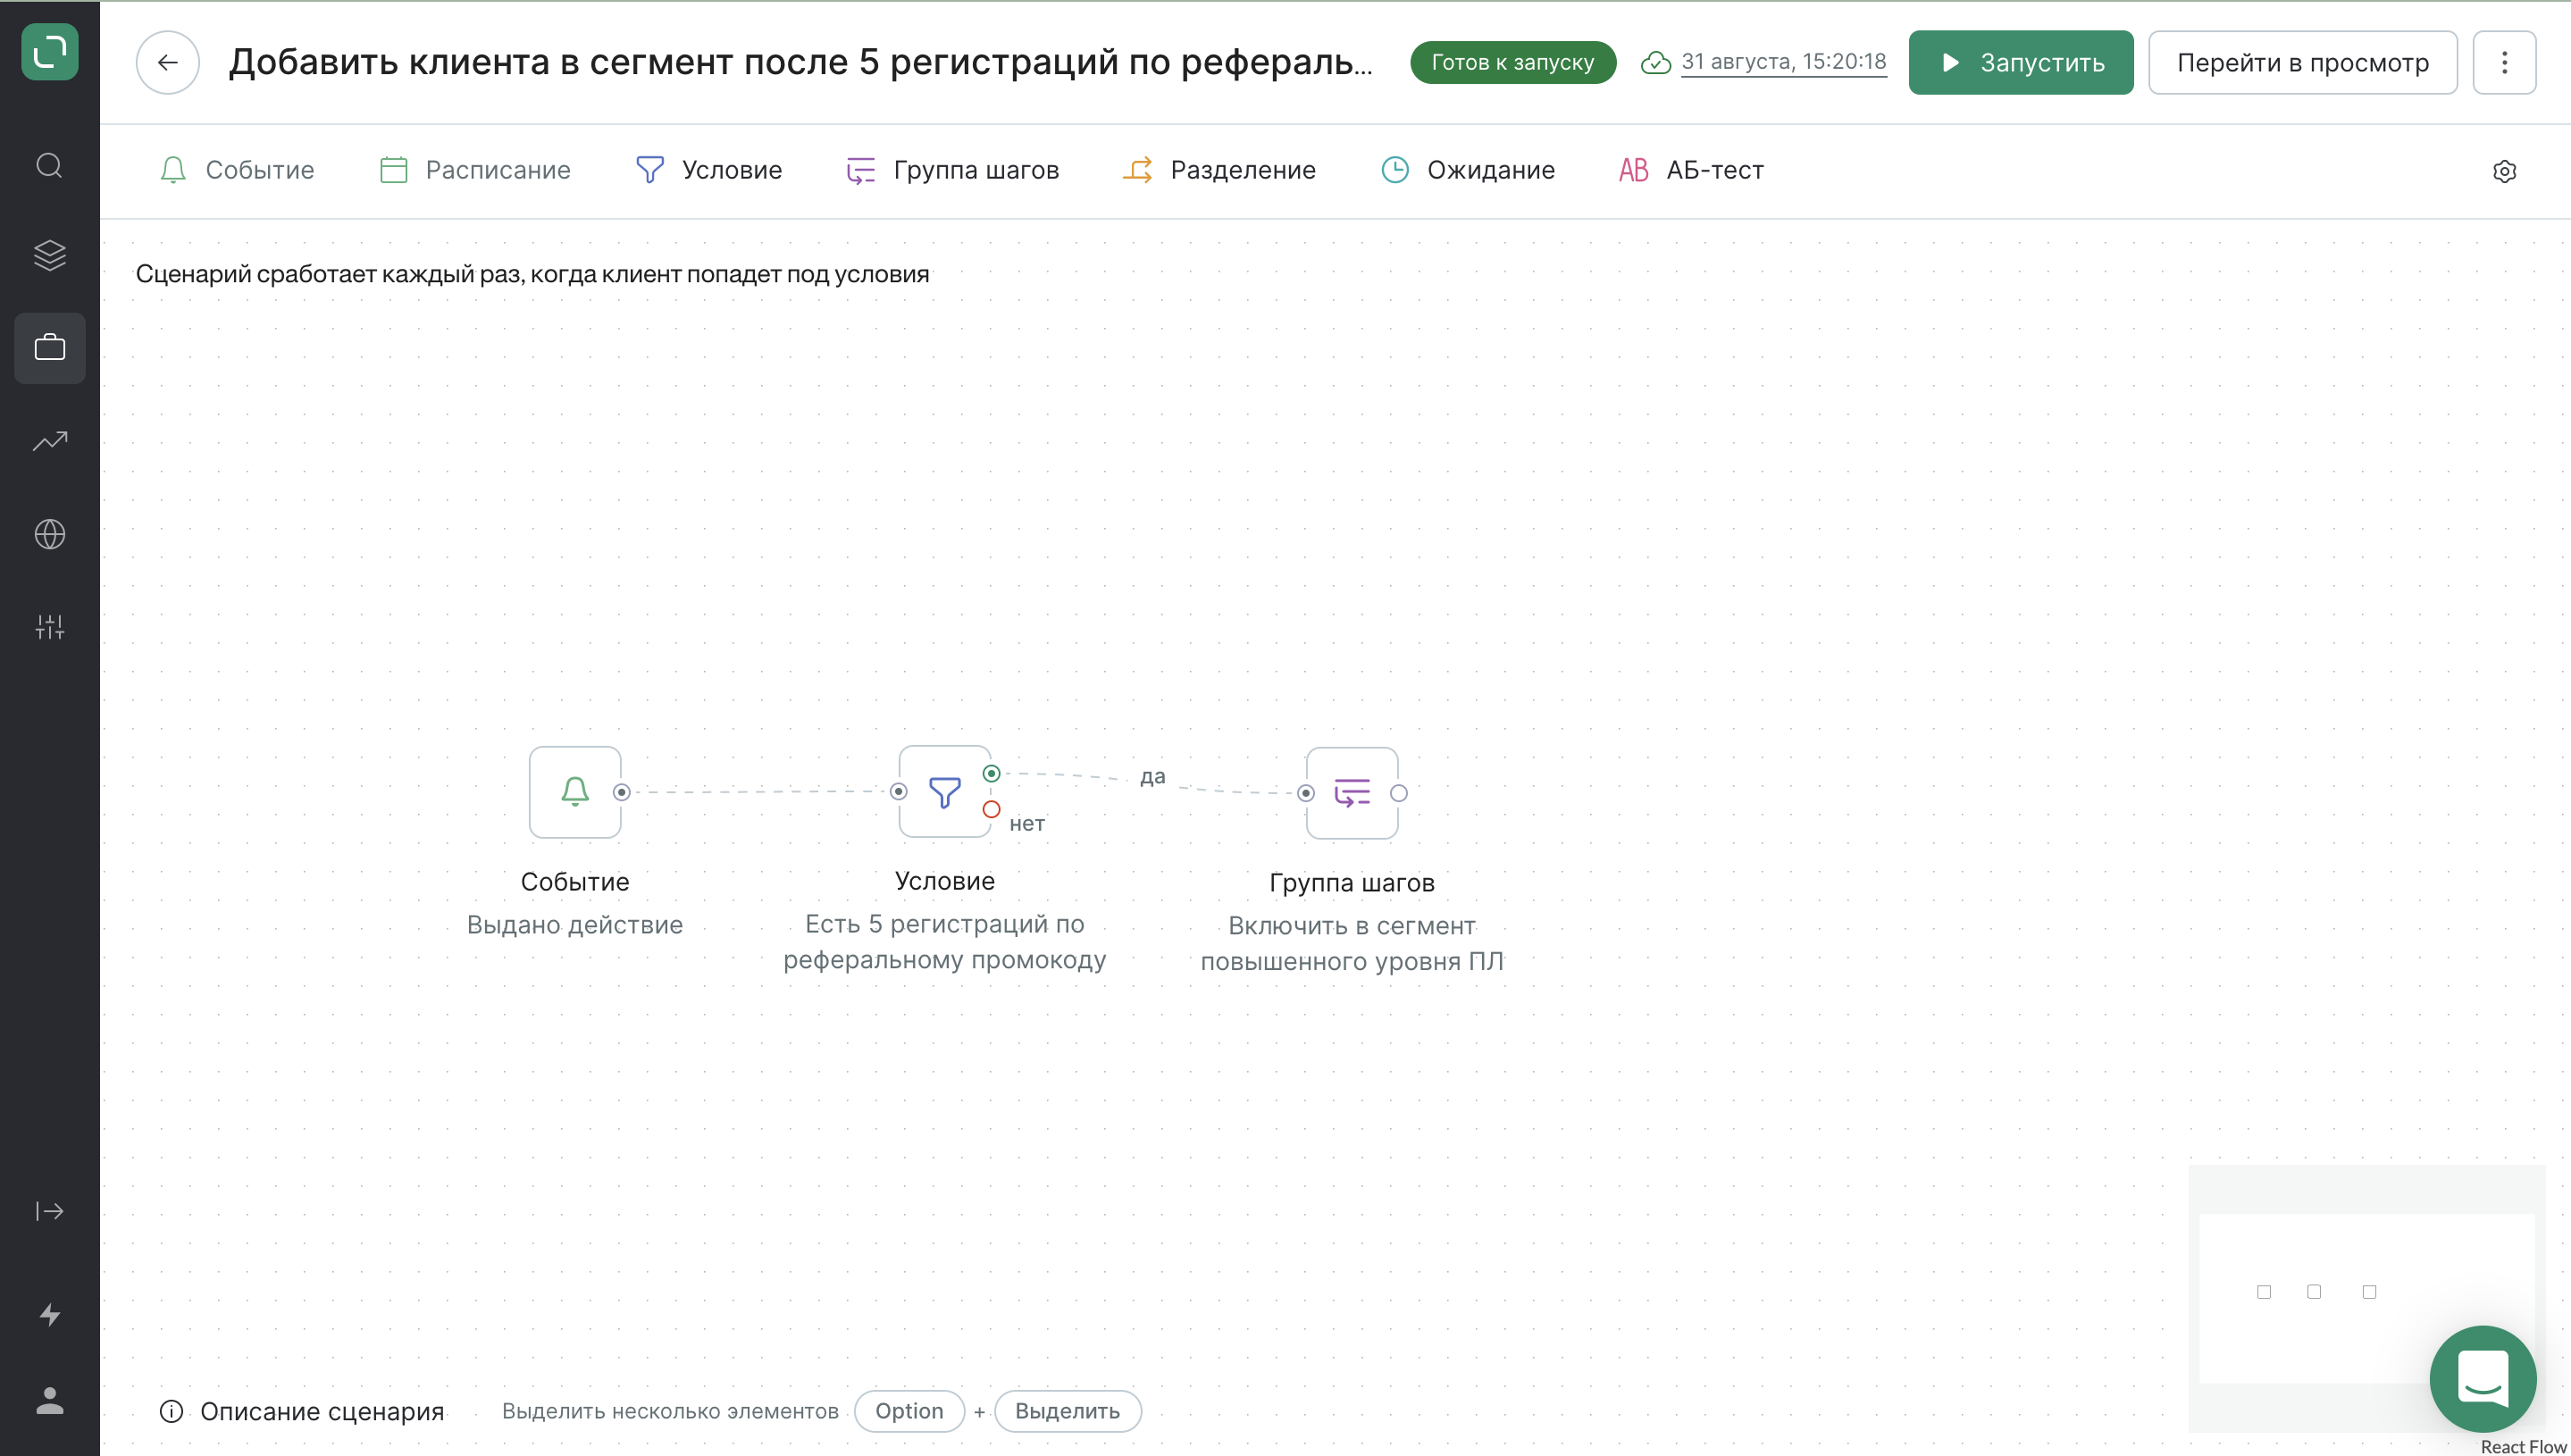
Task: Click the Option key hint button
Action: click(x=909, y=1411)
